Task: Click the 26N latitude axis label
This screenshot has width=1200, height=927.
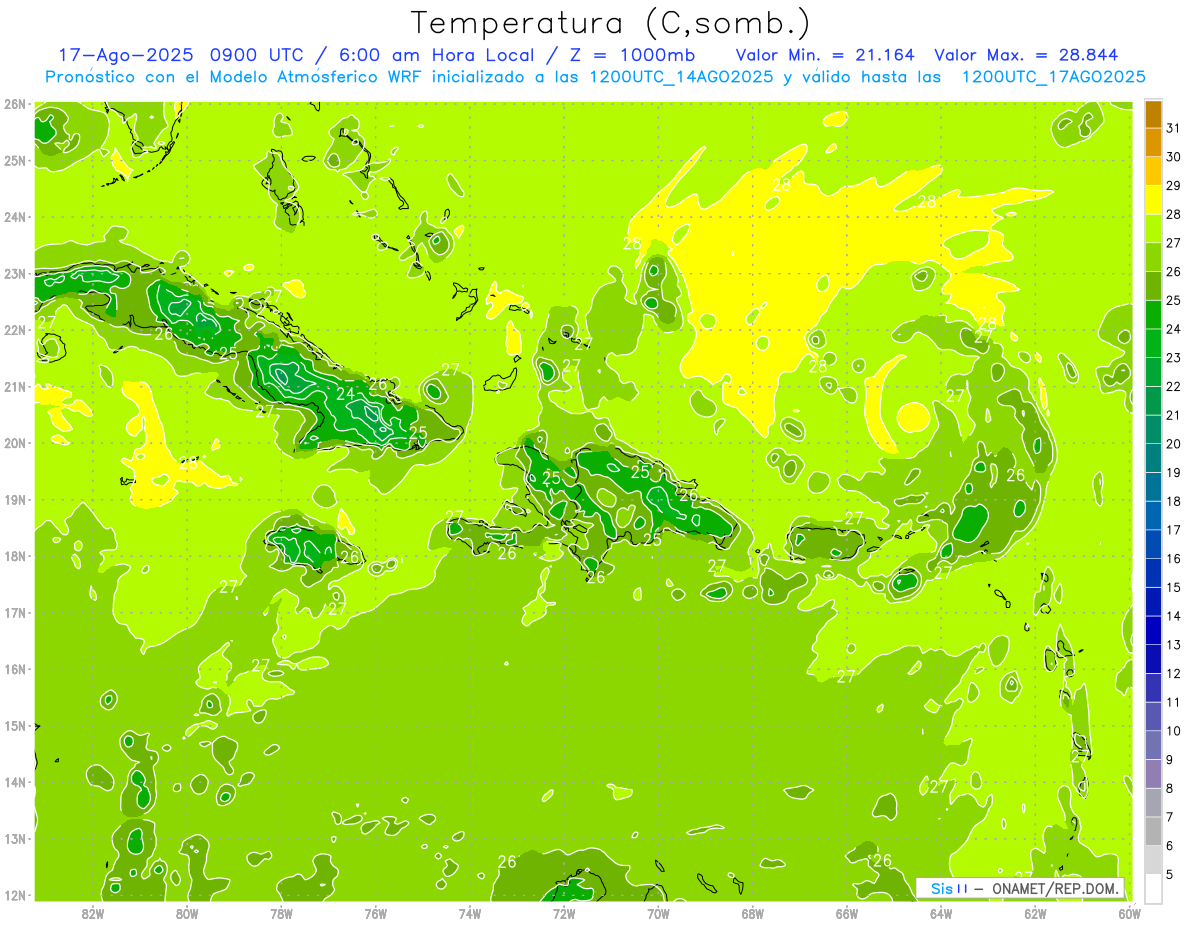Action: pyautogui.click(x=14, y=104)
